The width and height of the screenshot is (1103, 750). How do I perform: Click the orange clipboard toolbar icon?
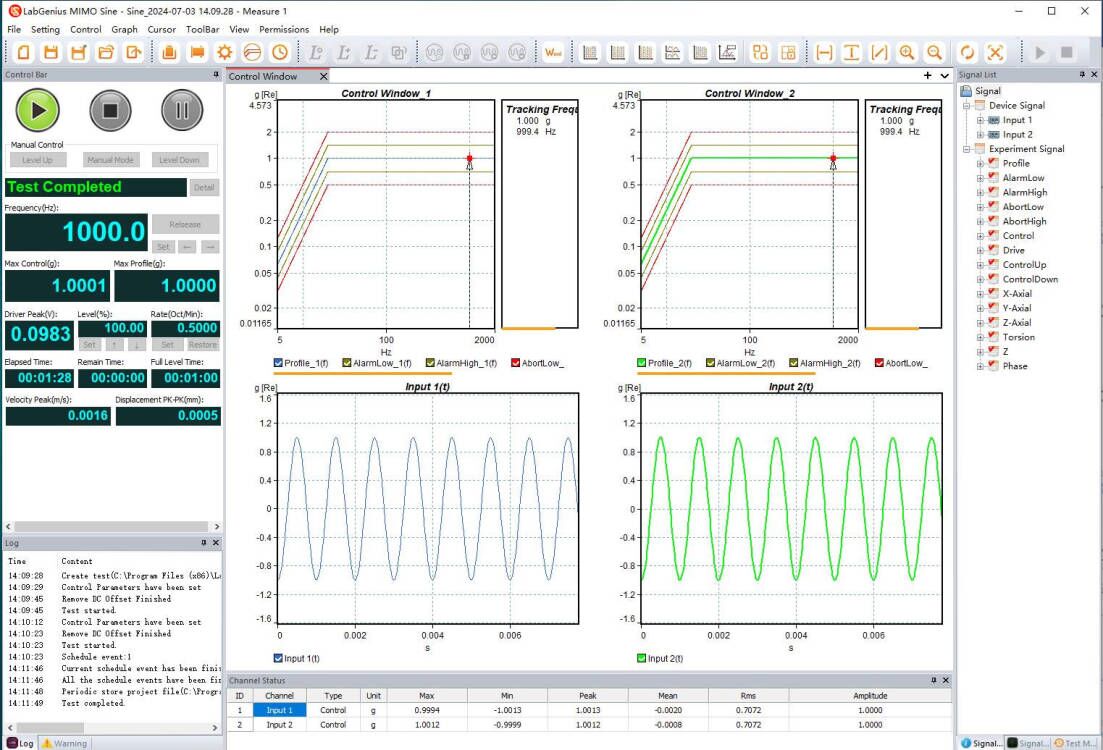pos(169,52)
